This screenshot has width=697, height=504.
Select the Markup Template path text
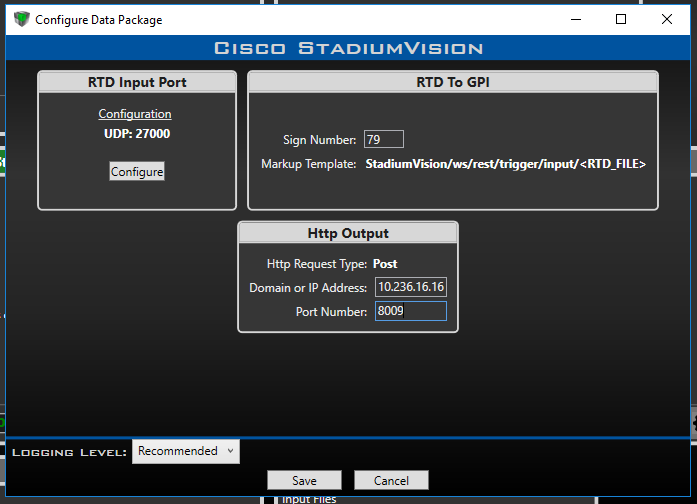coord(505,164)
